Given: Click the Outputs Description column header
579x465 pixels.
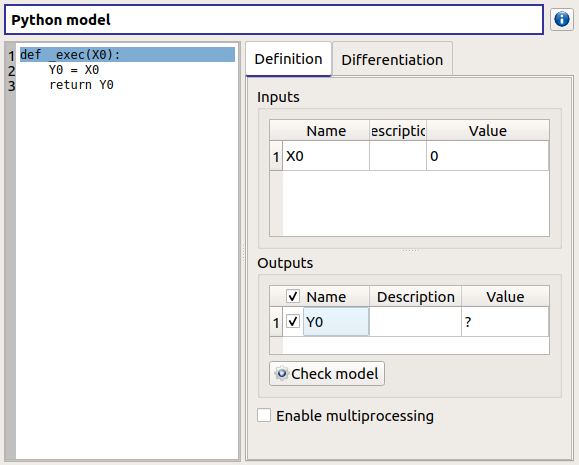Looking at the screenshot, I should click(x=415, y=297).
